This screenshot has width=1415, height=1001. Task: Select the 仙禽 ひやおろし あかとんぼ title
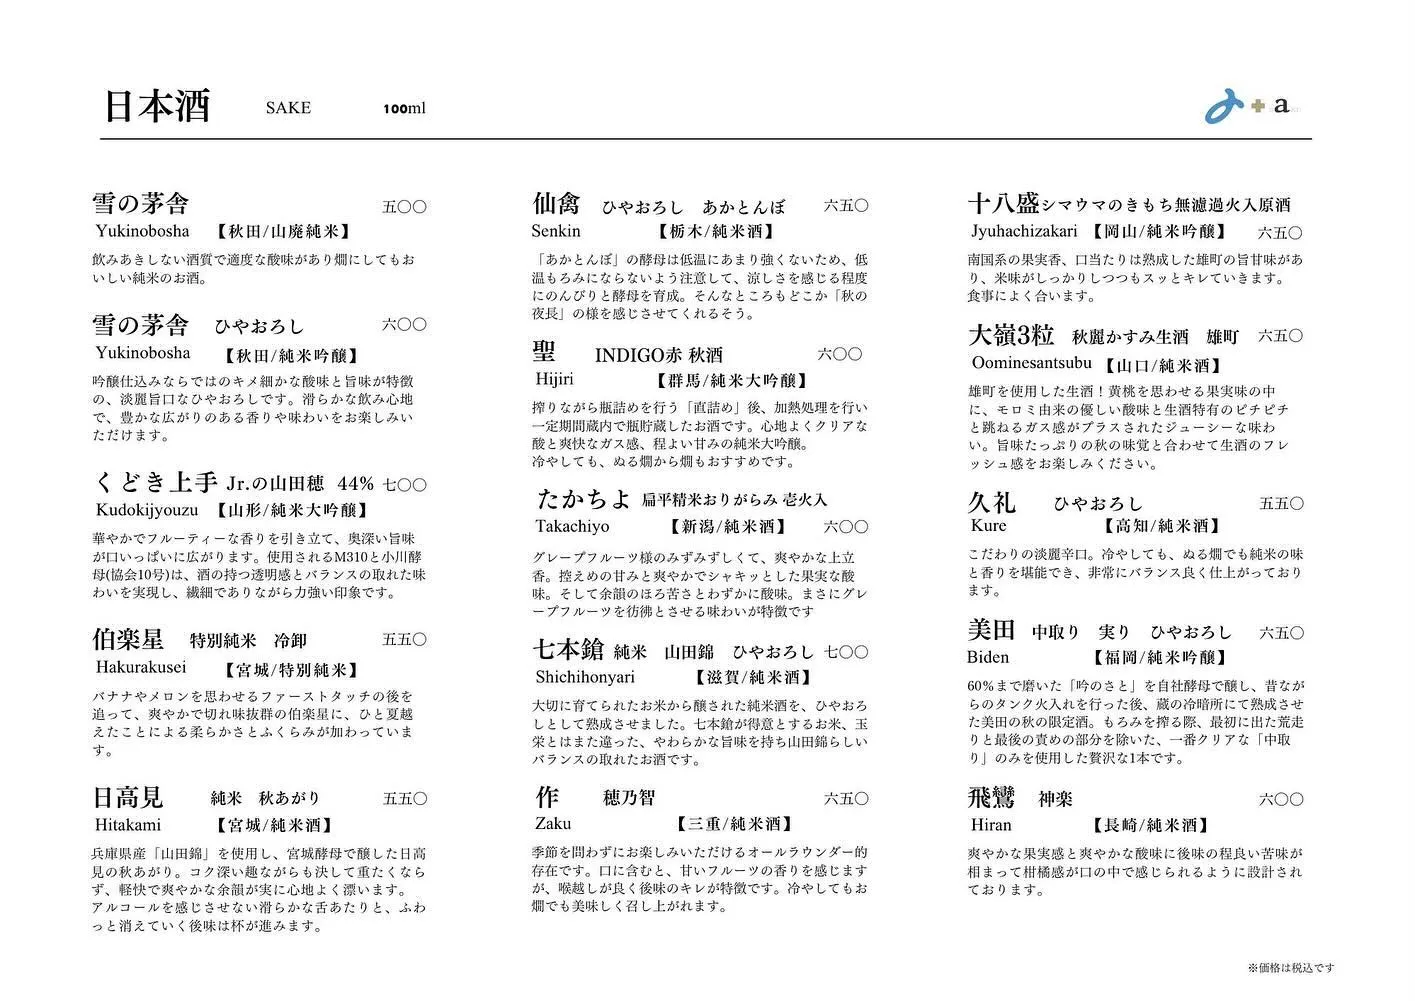point(659,206)
